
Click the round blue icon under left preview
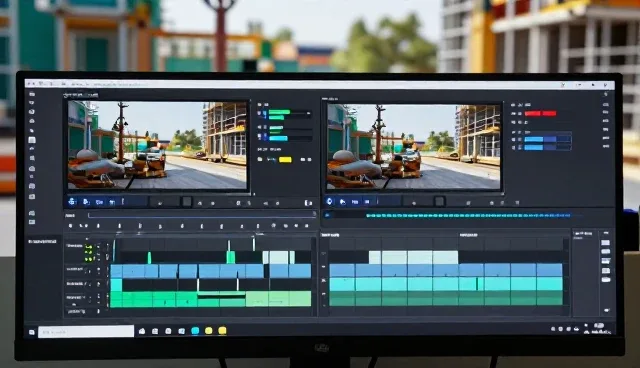(72, 201)
